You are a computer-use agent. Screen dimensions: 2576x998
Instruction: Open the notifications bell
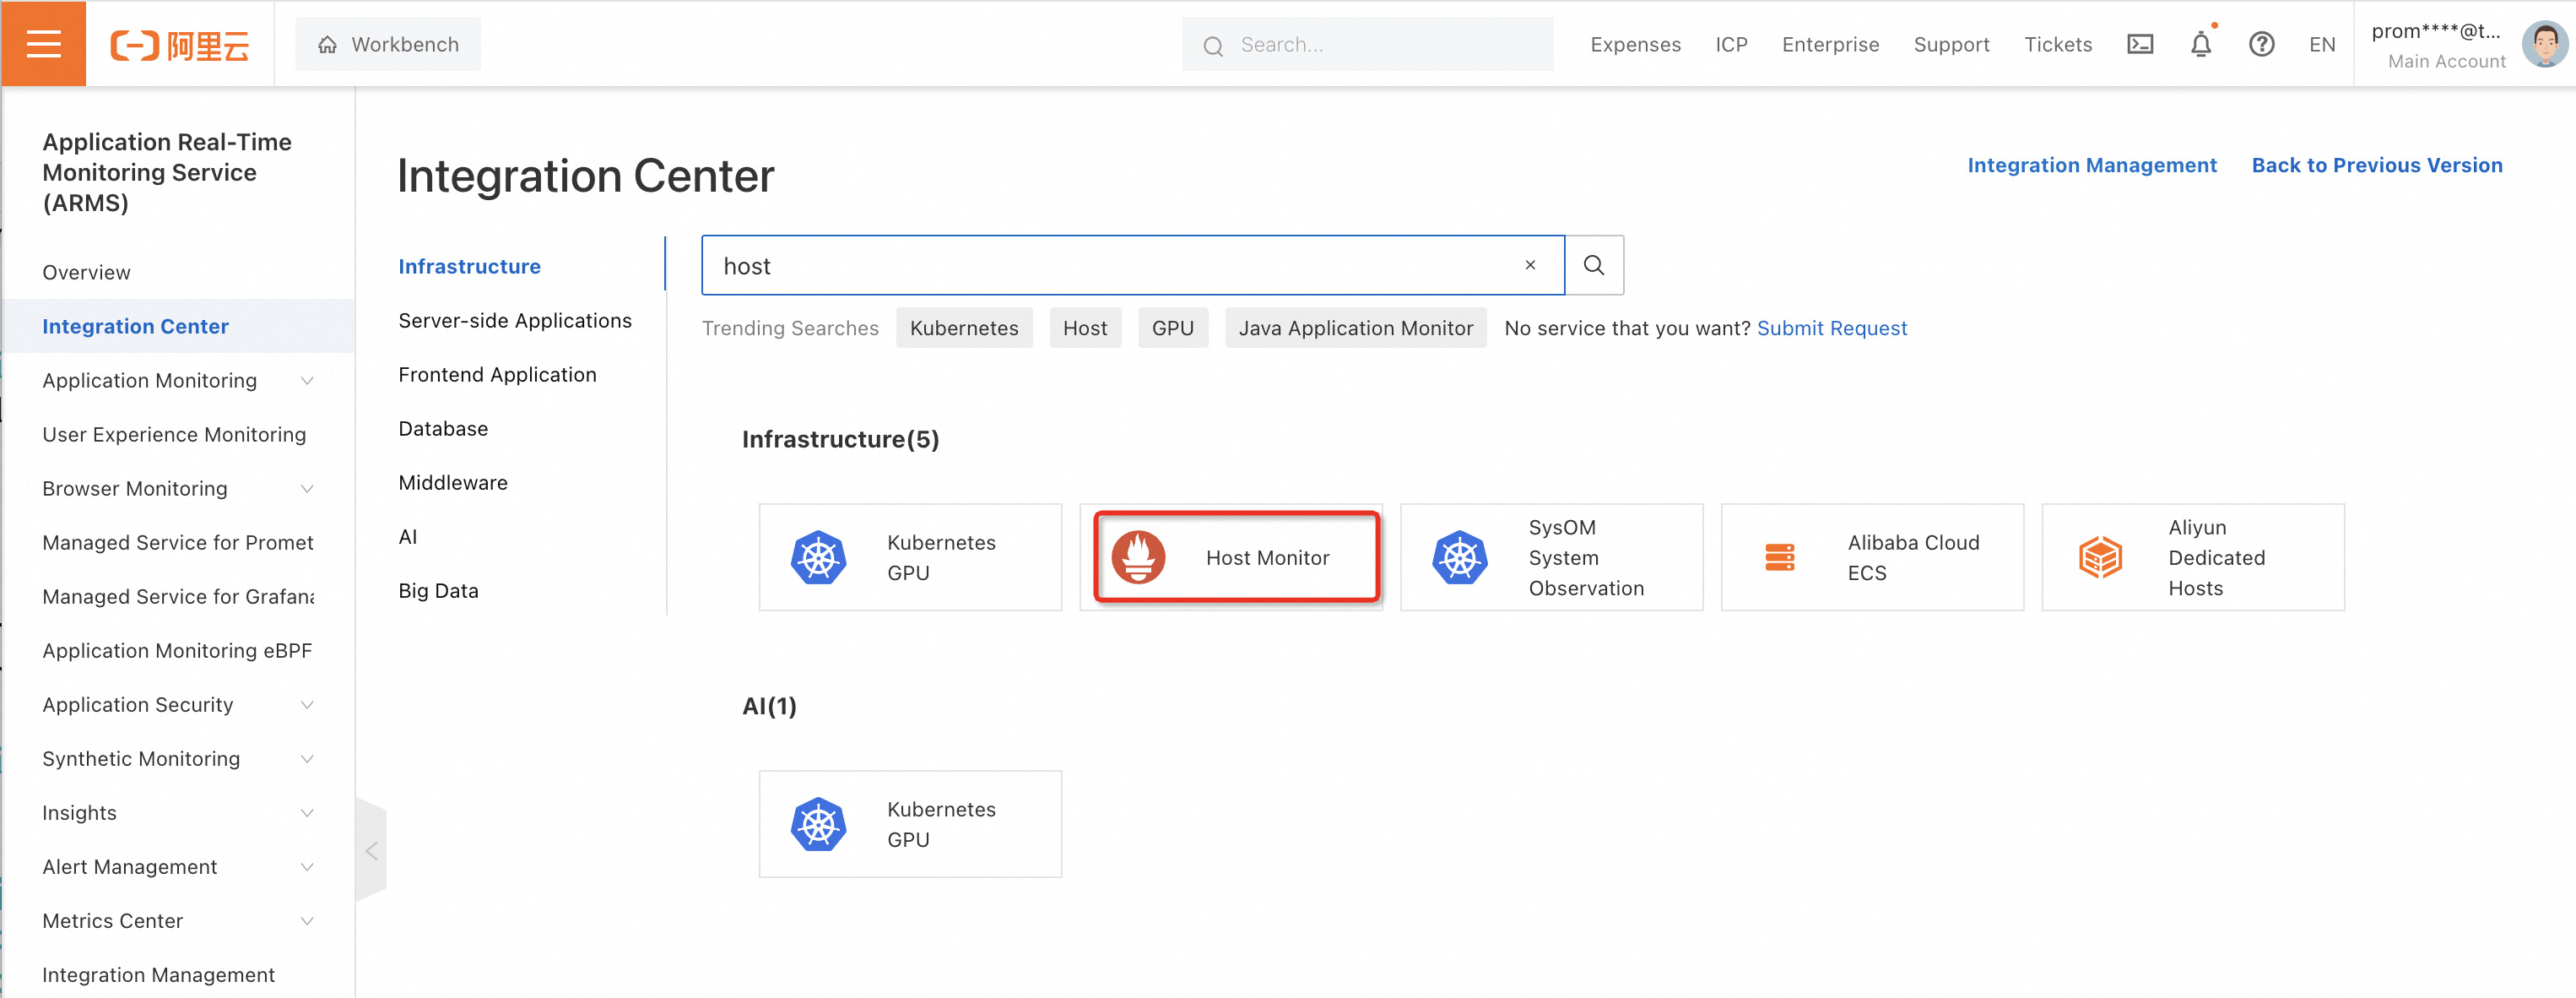click(2200, 44)
